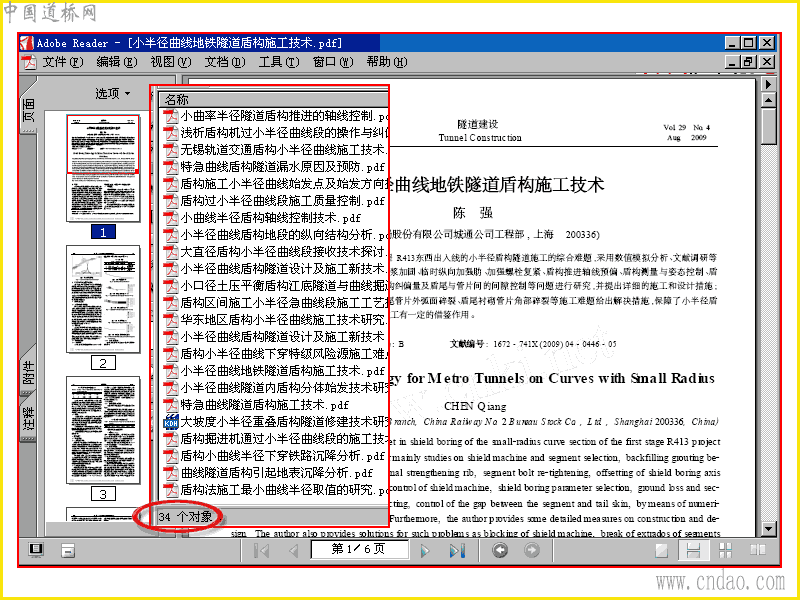
Task: Click the scrollbar down arrow of document
Action: [x=768, y=529]
